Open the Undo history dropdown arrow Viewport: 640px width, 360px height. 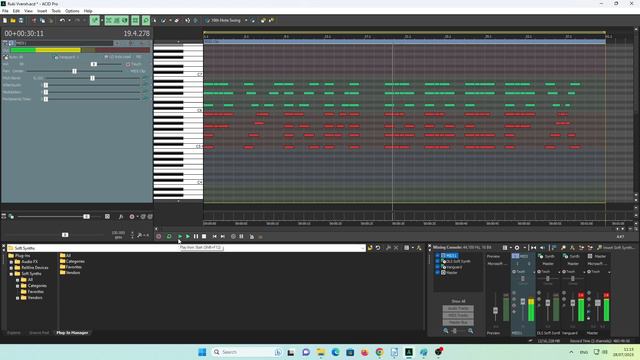tap(69, 20)
